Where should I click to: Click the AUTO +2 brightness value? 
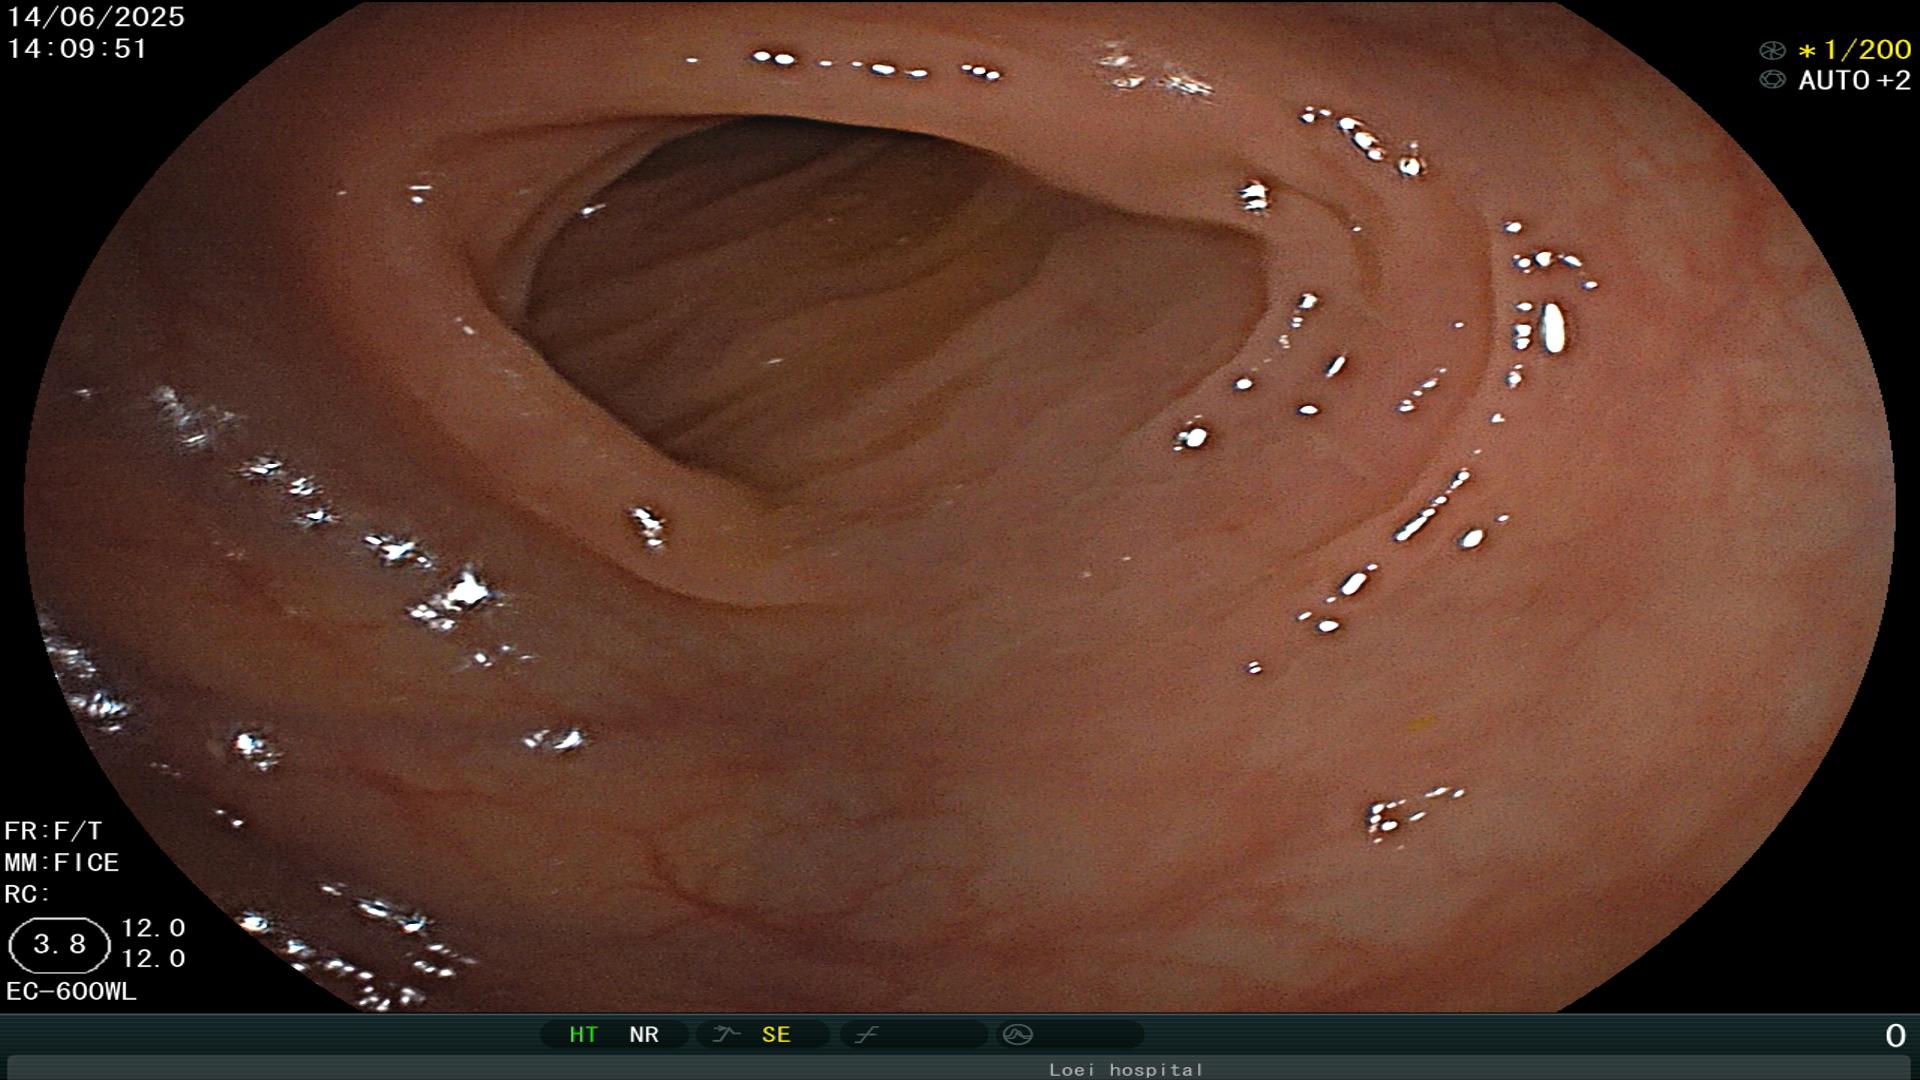click(x=1855, y=80)
